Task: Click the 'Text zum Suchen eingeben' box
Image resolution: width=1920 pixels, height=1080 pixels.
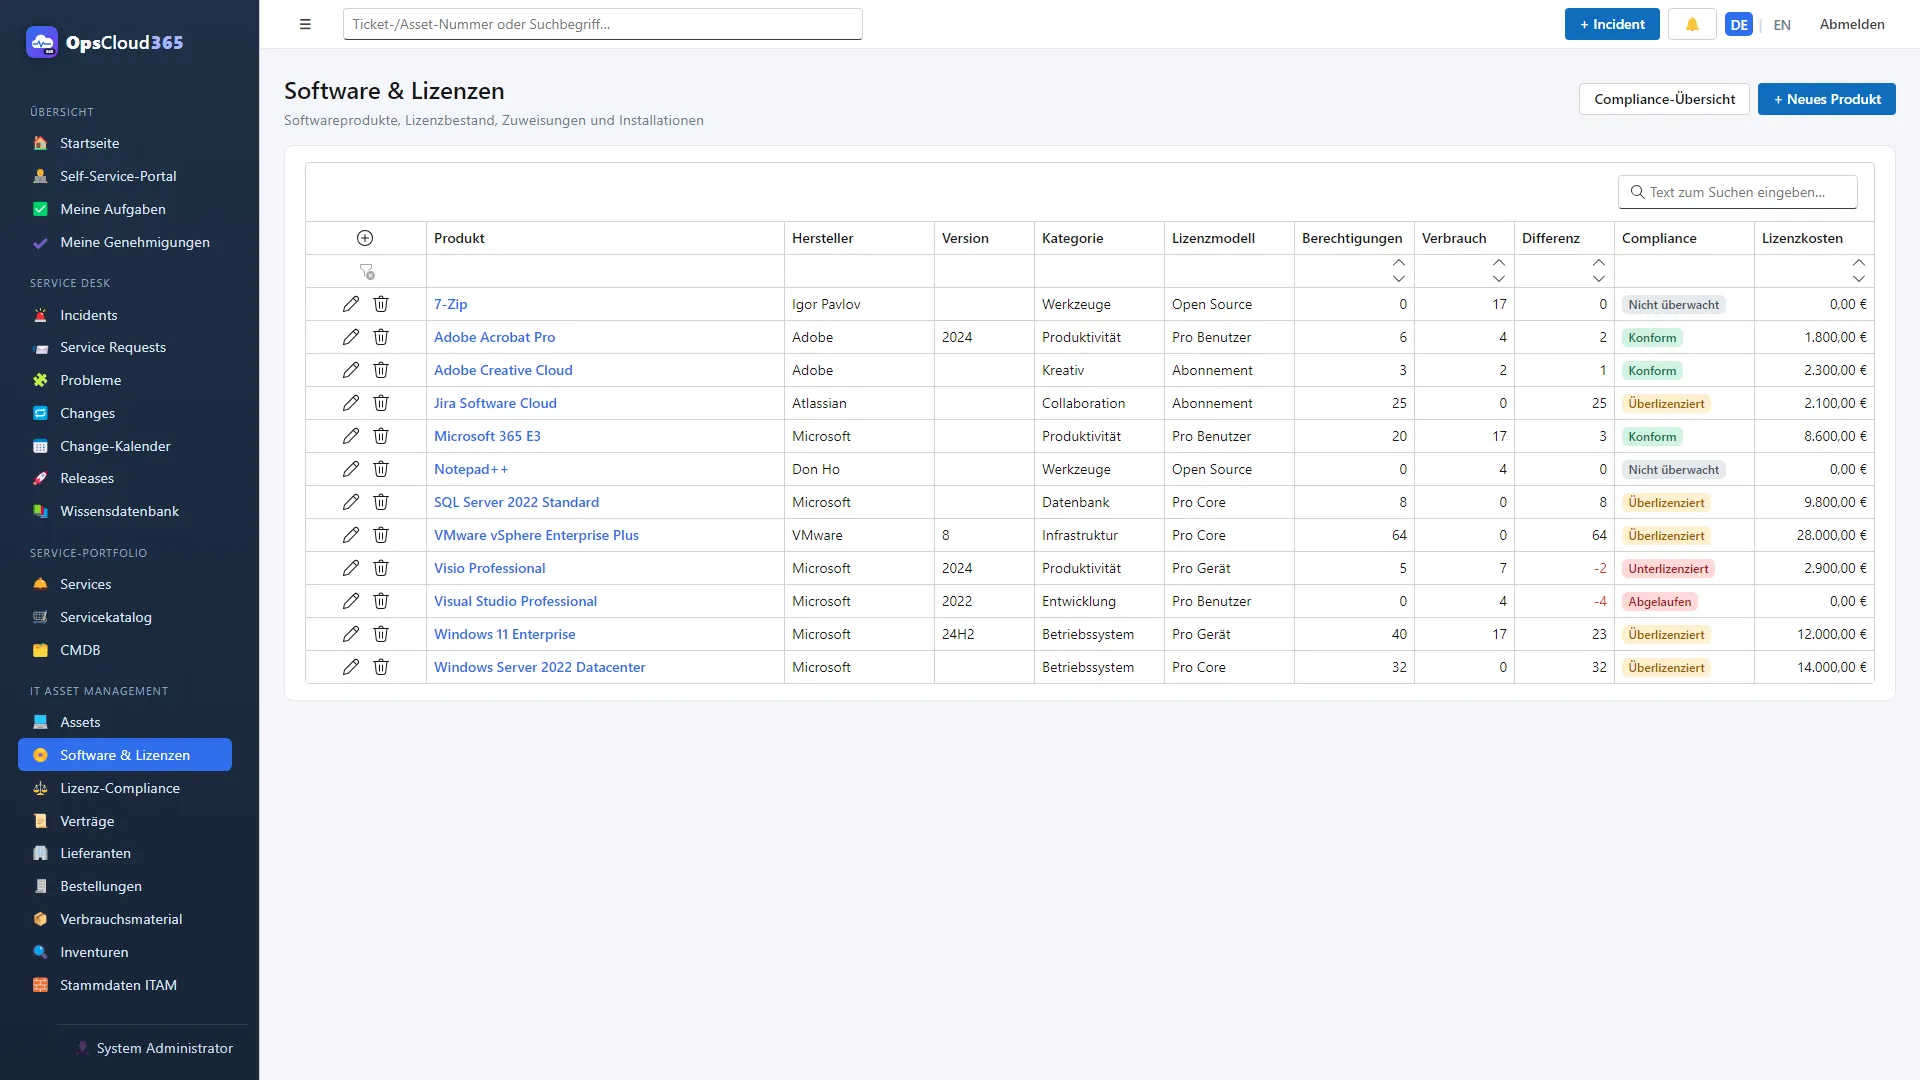Action: click(1737, 192)
